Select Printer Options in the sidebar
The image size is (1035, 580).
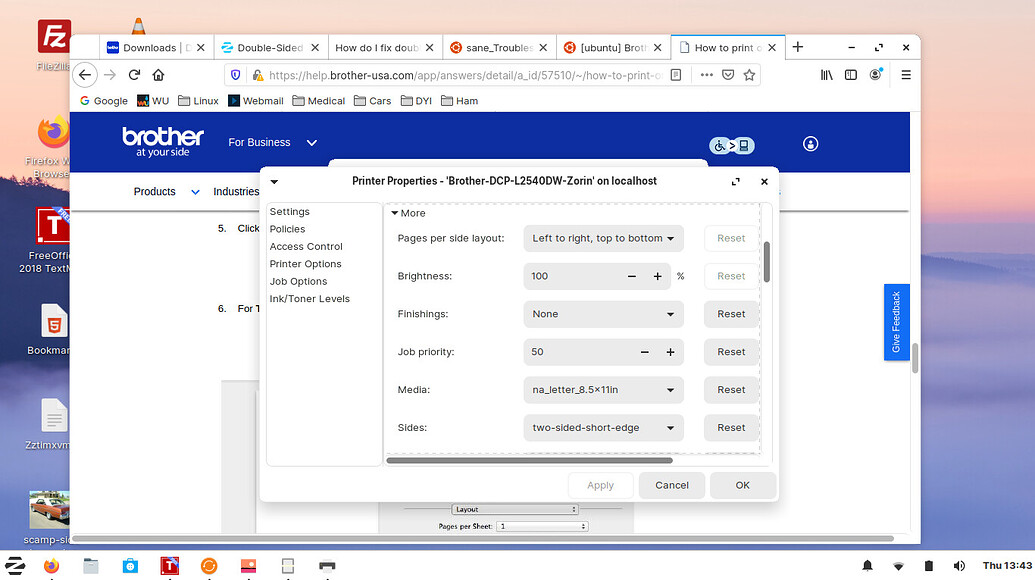click(305, 264)
